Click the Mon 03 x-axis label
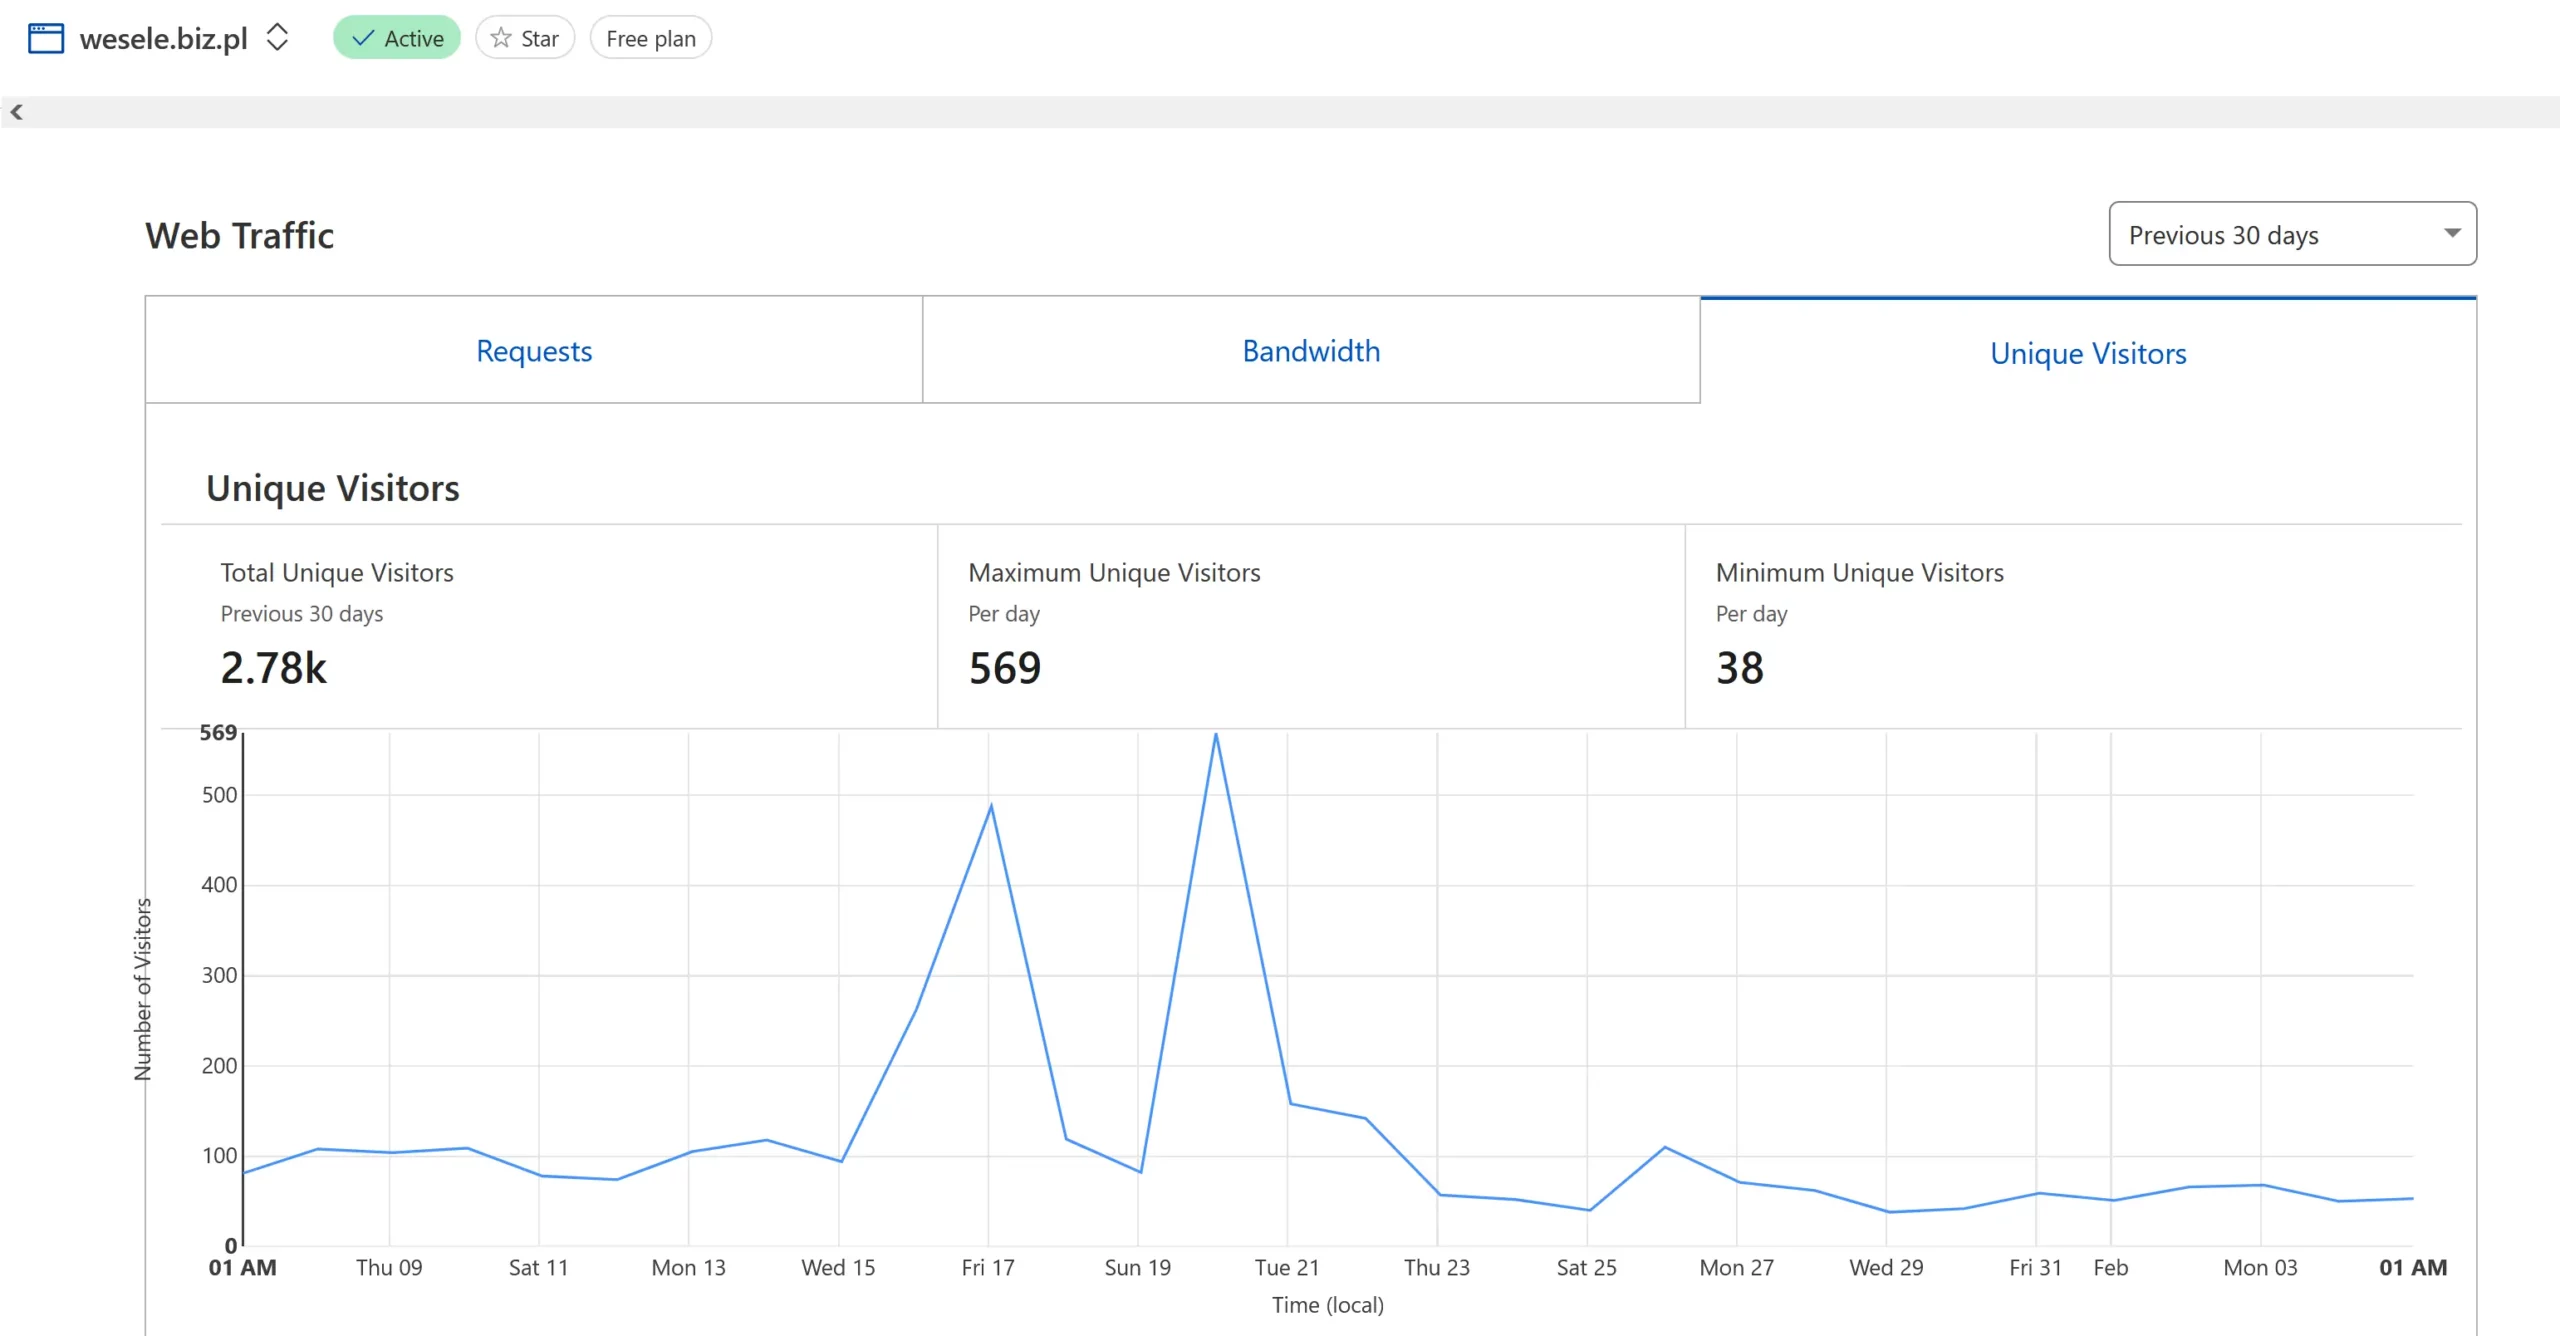 pyautogui.click(x=2260, y=1268)
